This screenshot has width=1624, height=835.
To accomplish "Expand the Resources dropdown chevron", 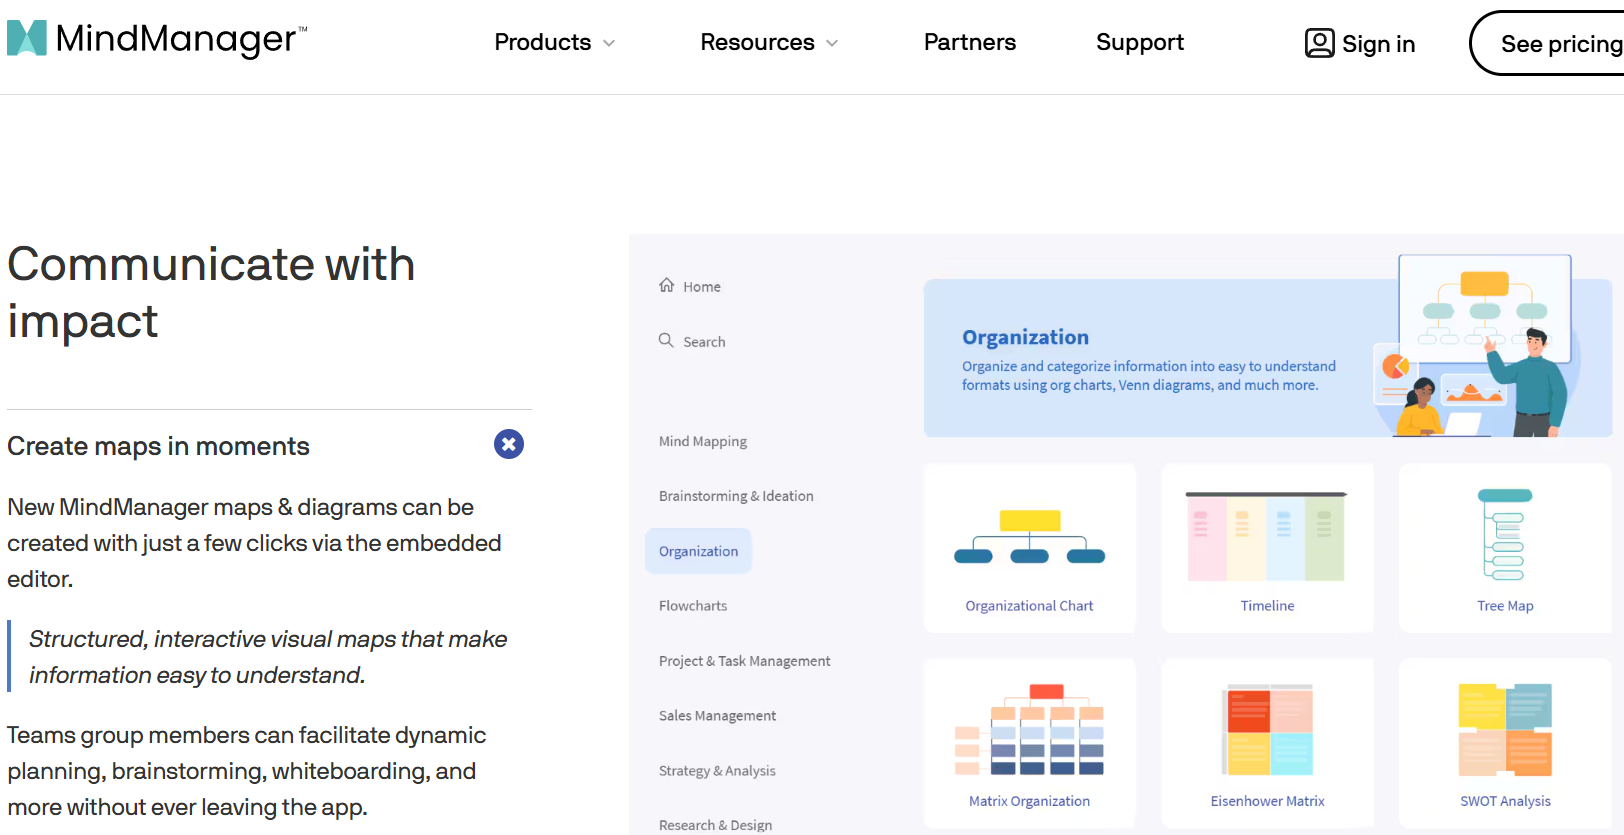I will [x=832, y=43].
